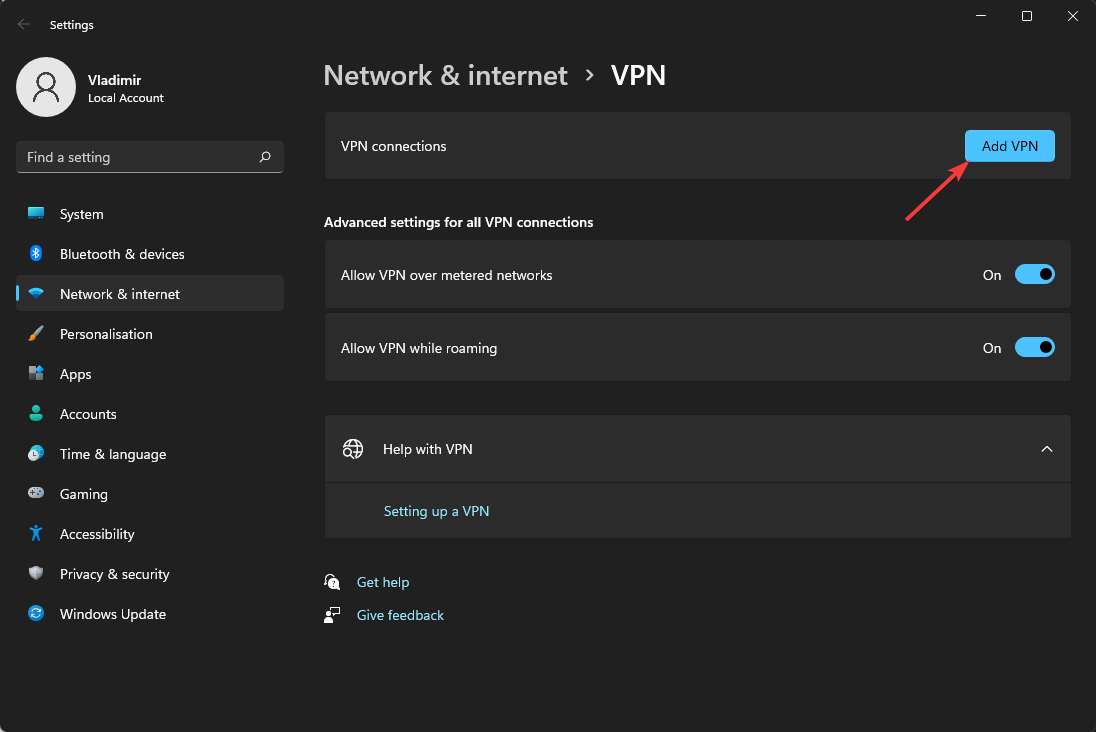Focus the Find a setting search box

[x=140, y=157]
